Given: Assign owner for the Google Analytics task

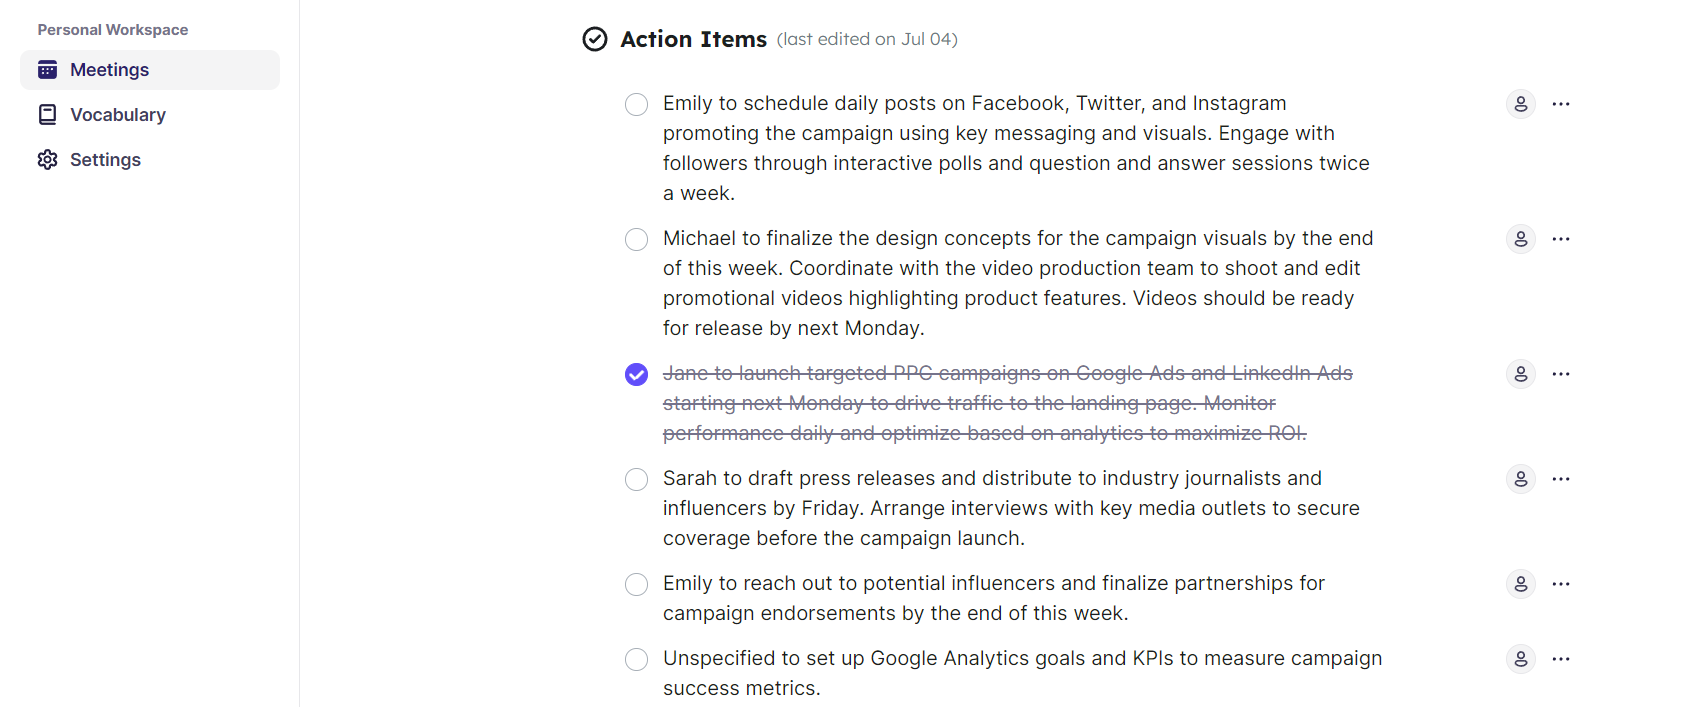Looking at the screenshot, I should (1520, 659).
